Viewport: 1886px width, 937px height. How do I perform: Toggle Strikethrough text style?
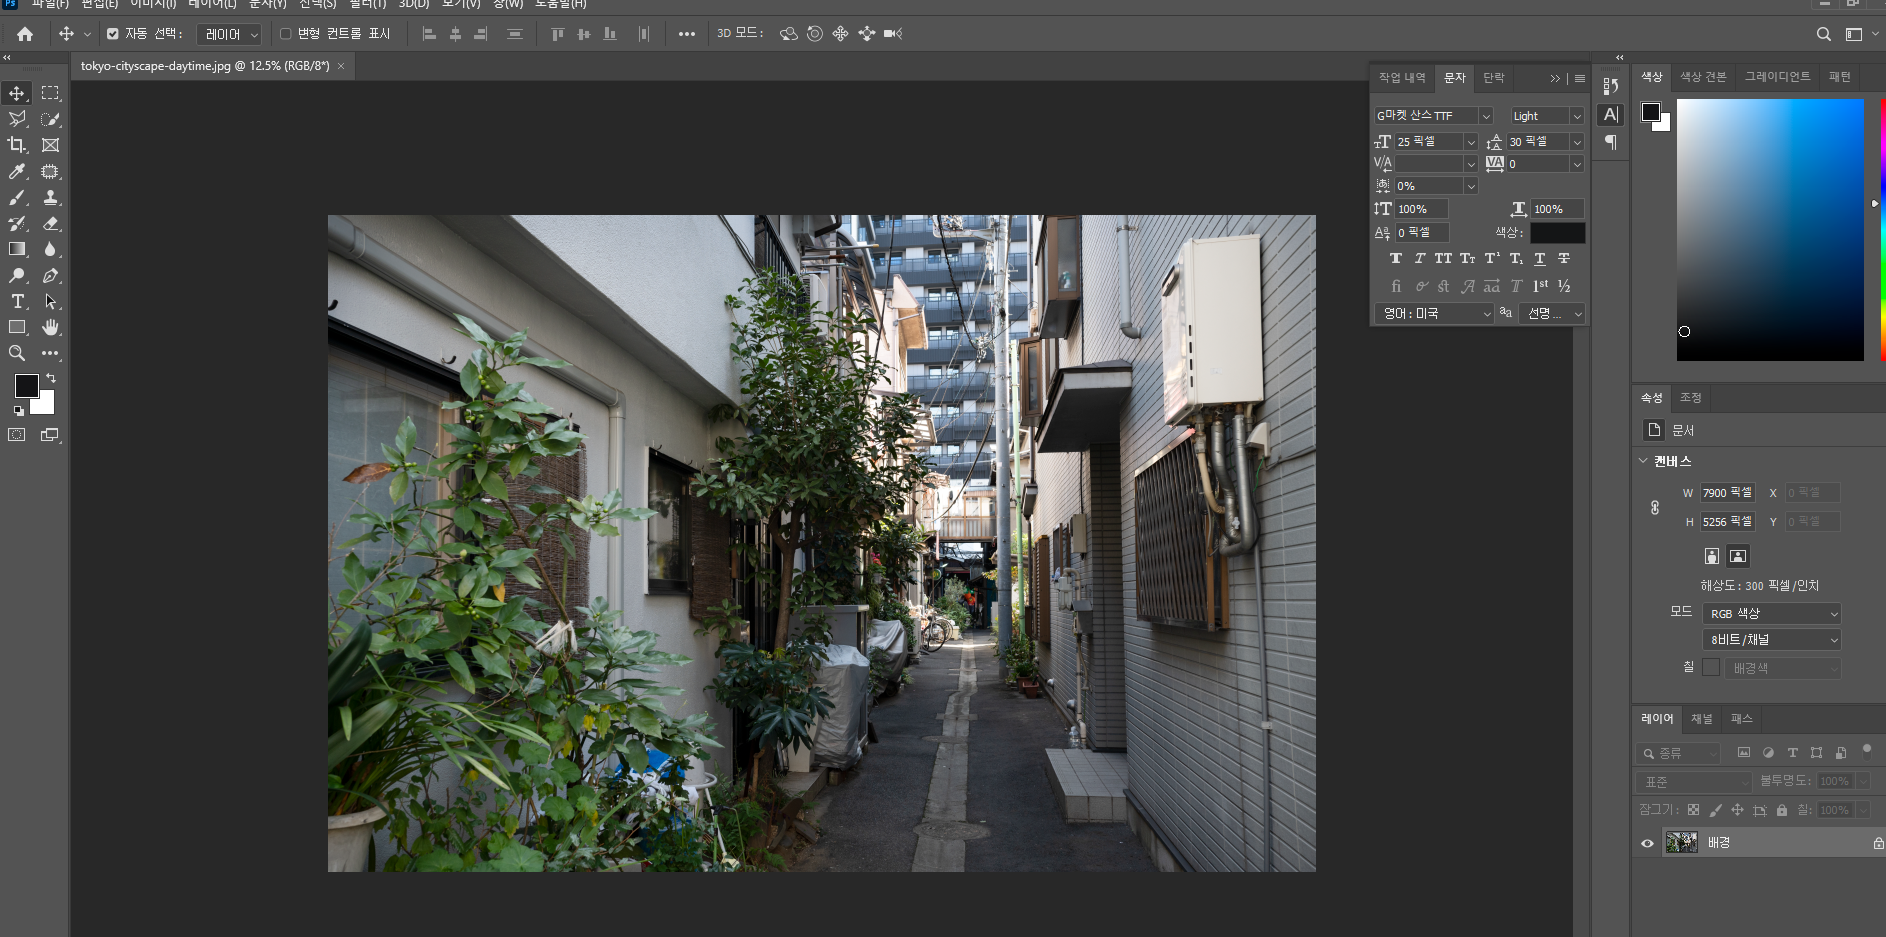pyautogui.click(x=1564, y=258)
